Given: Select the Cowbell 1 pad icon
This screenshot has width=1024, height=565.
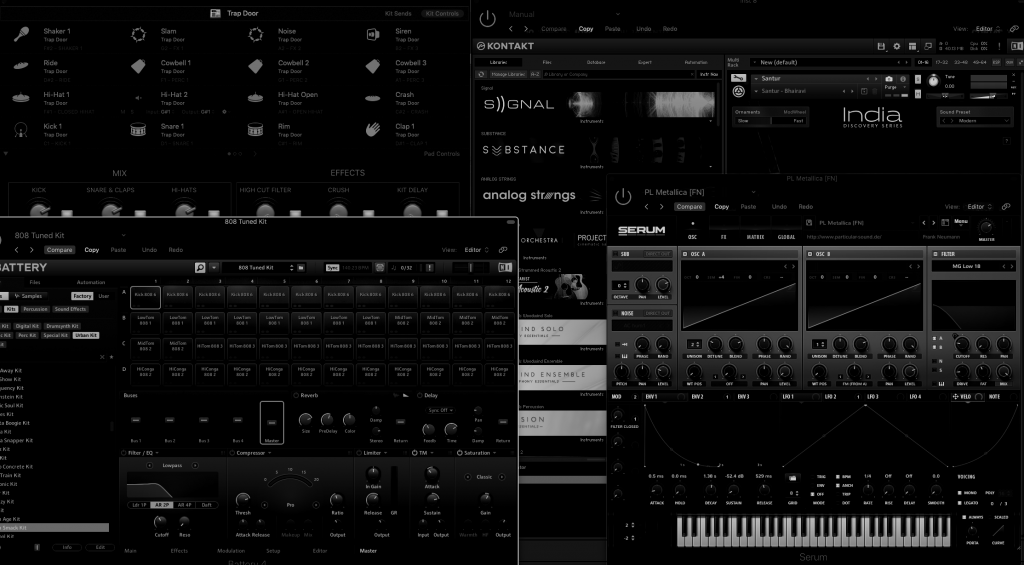Looking at the screenshot, I should (x=138, y=66).
